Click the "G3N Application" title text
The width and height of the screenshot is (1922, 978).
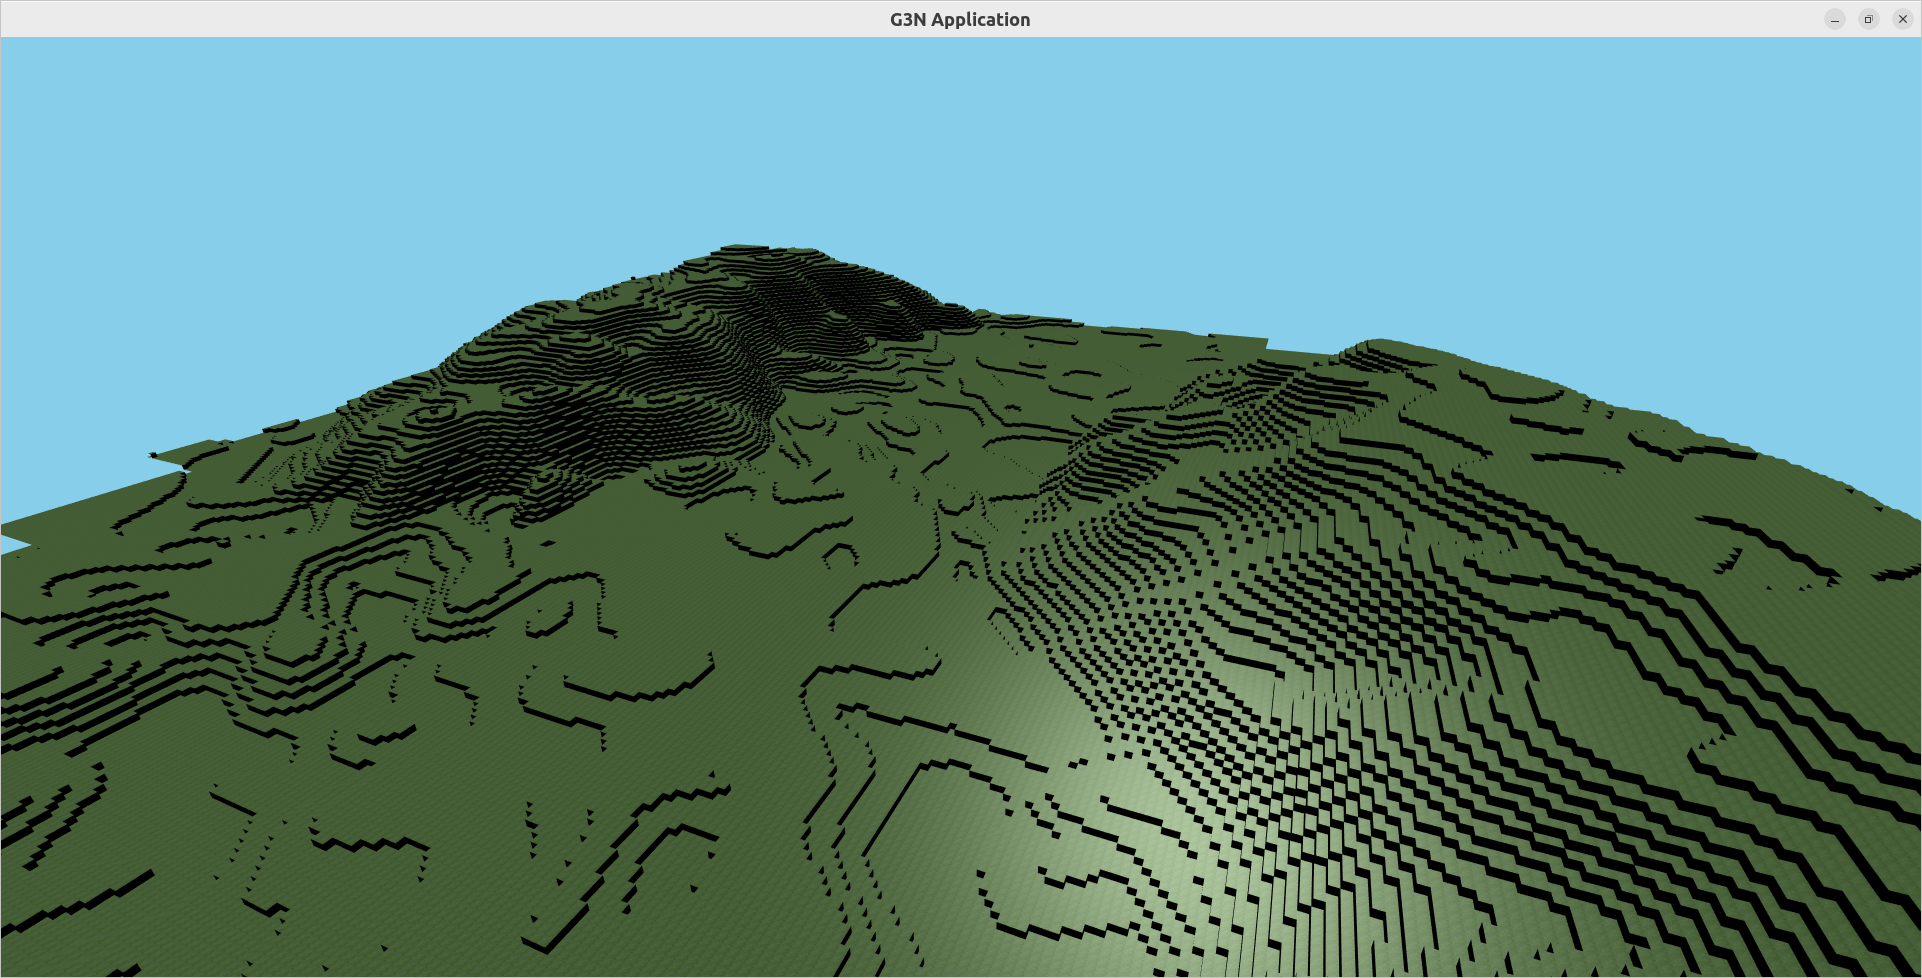click(959, 20)
